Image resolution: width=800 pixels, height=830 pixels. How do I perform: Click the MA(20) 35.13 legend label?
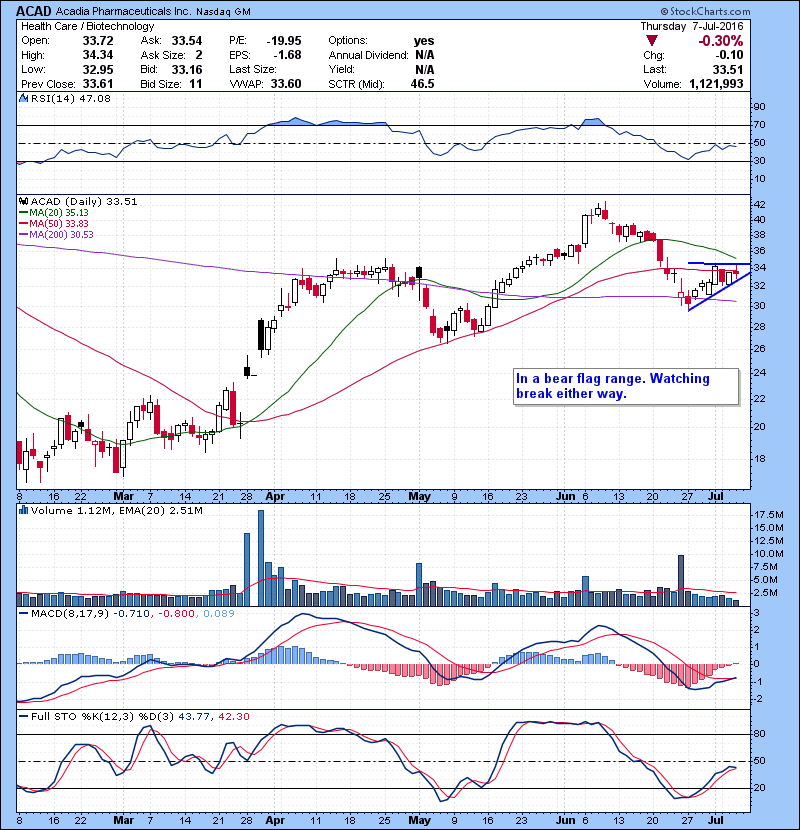pos(58,213)
